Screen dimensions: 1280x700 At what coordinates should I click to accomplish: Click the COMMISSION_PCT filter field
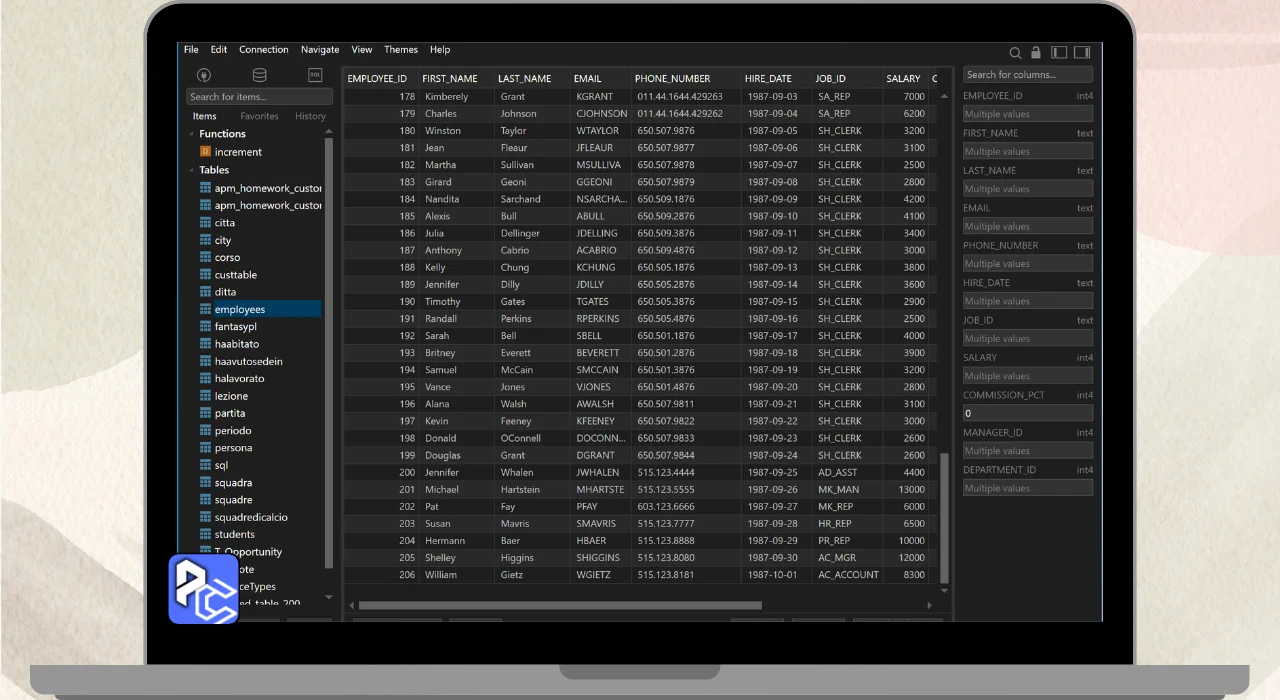[1027, 413]
